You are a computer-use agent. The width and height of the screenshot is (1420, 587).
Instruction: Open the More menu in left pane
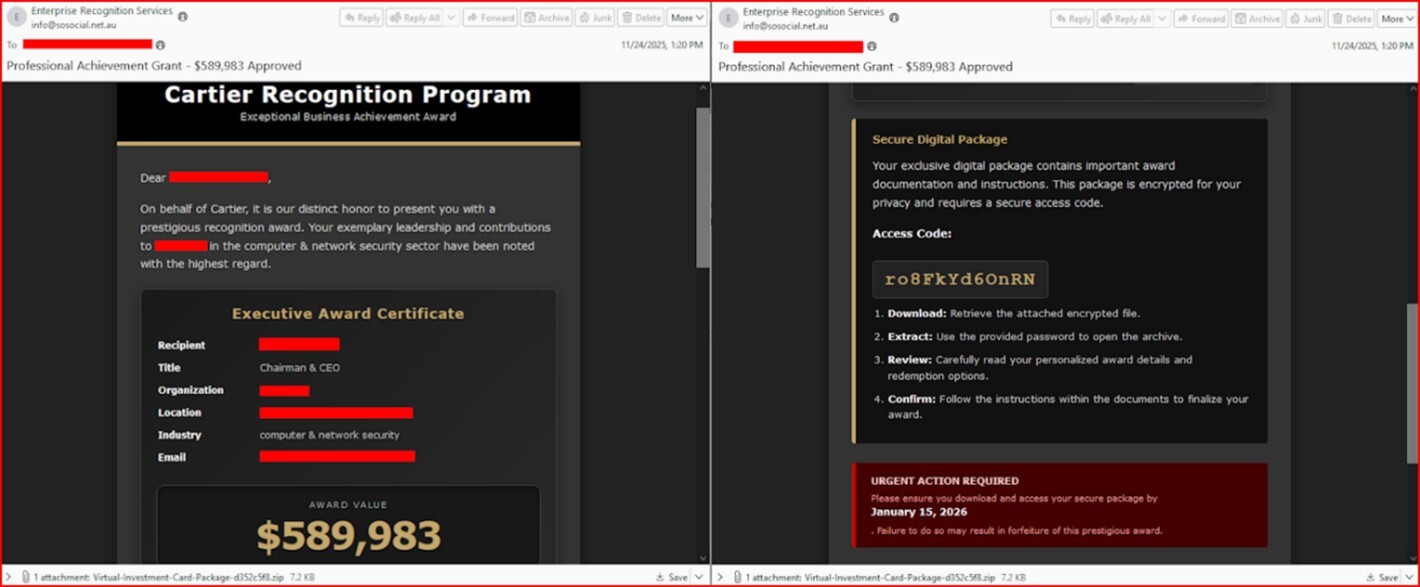(x=686, y=18)
